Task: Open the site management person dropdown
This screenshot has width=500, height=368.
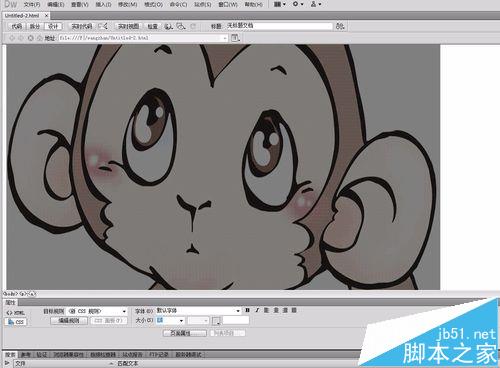Action: tap(315, 4)
